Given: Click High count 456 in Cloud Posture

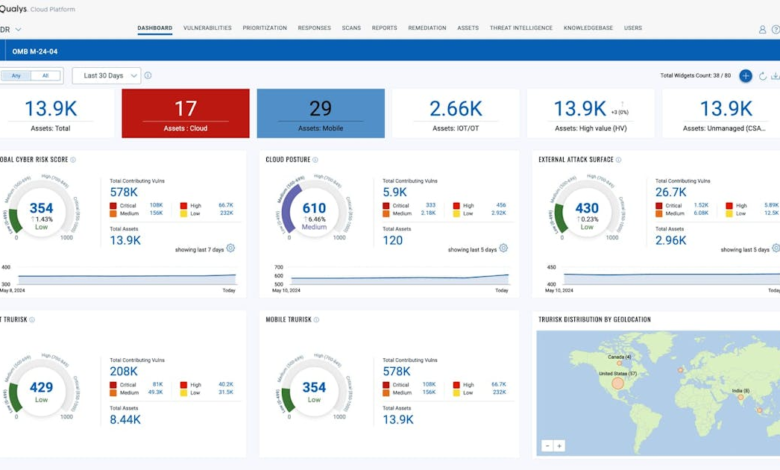Looking at the screenshot, I should coord(500,205).
